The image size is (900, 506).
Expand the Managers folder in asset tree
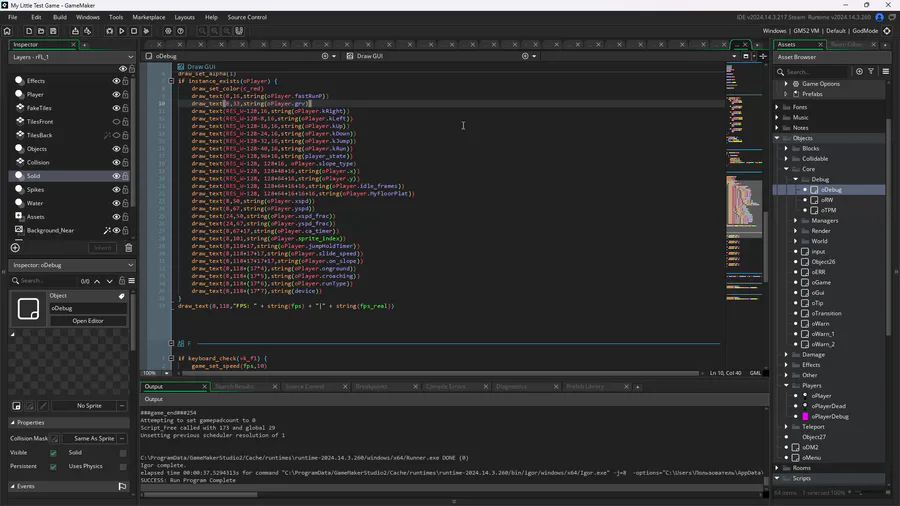796,220
